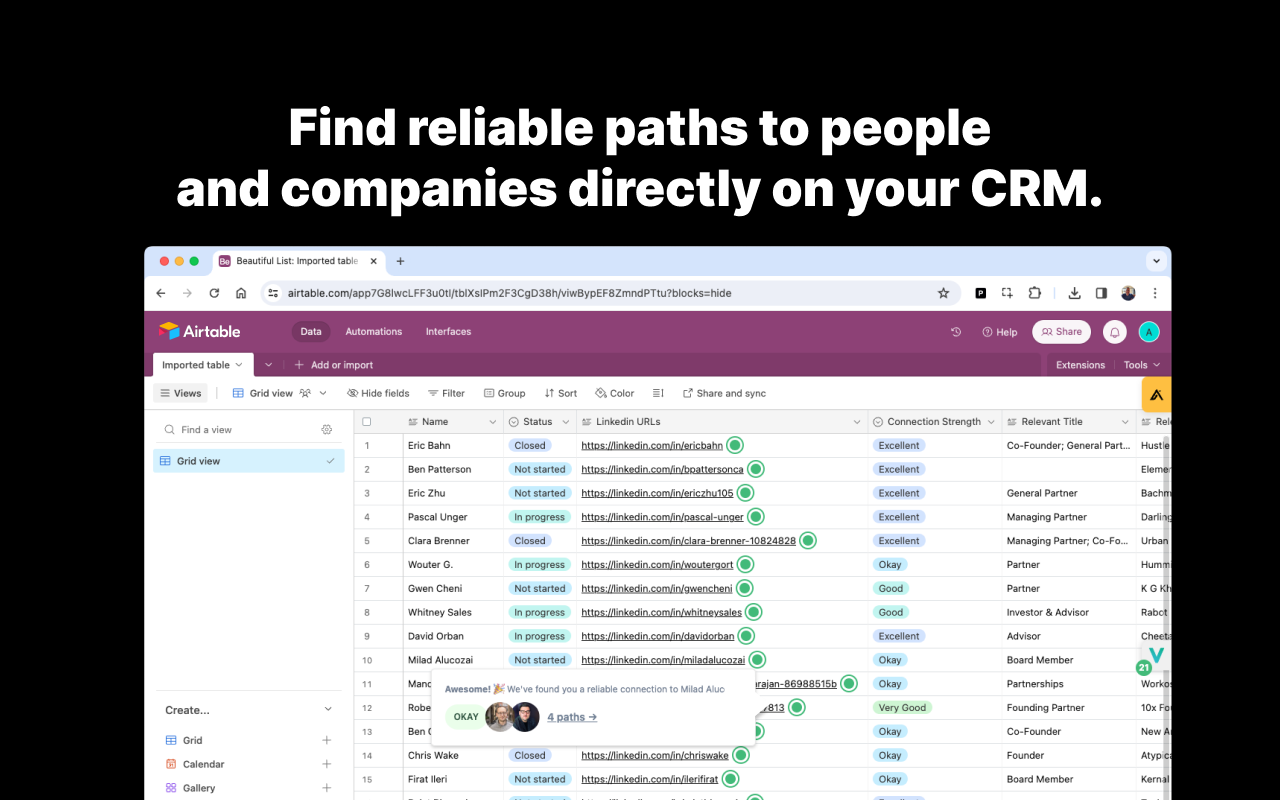Open the browser extensions puzzle icon
The image size is (1280, 800).
tap(1035, 293)
